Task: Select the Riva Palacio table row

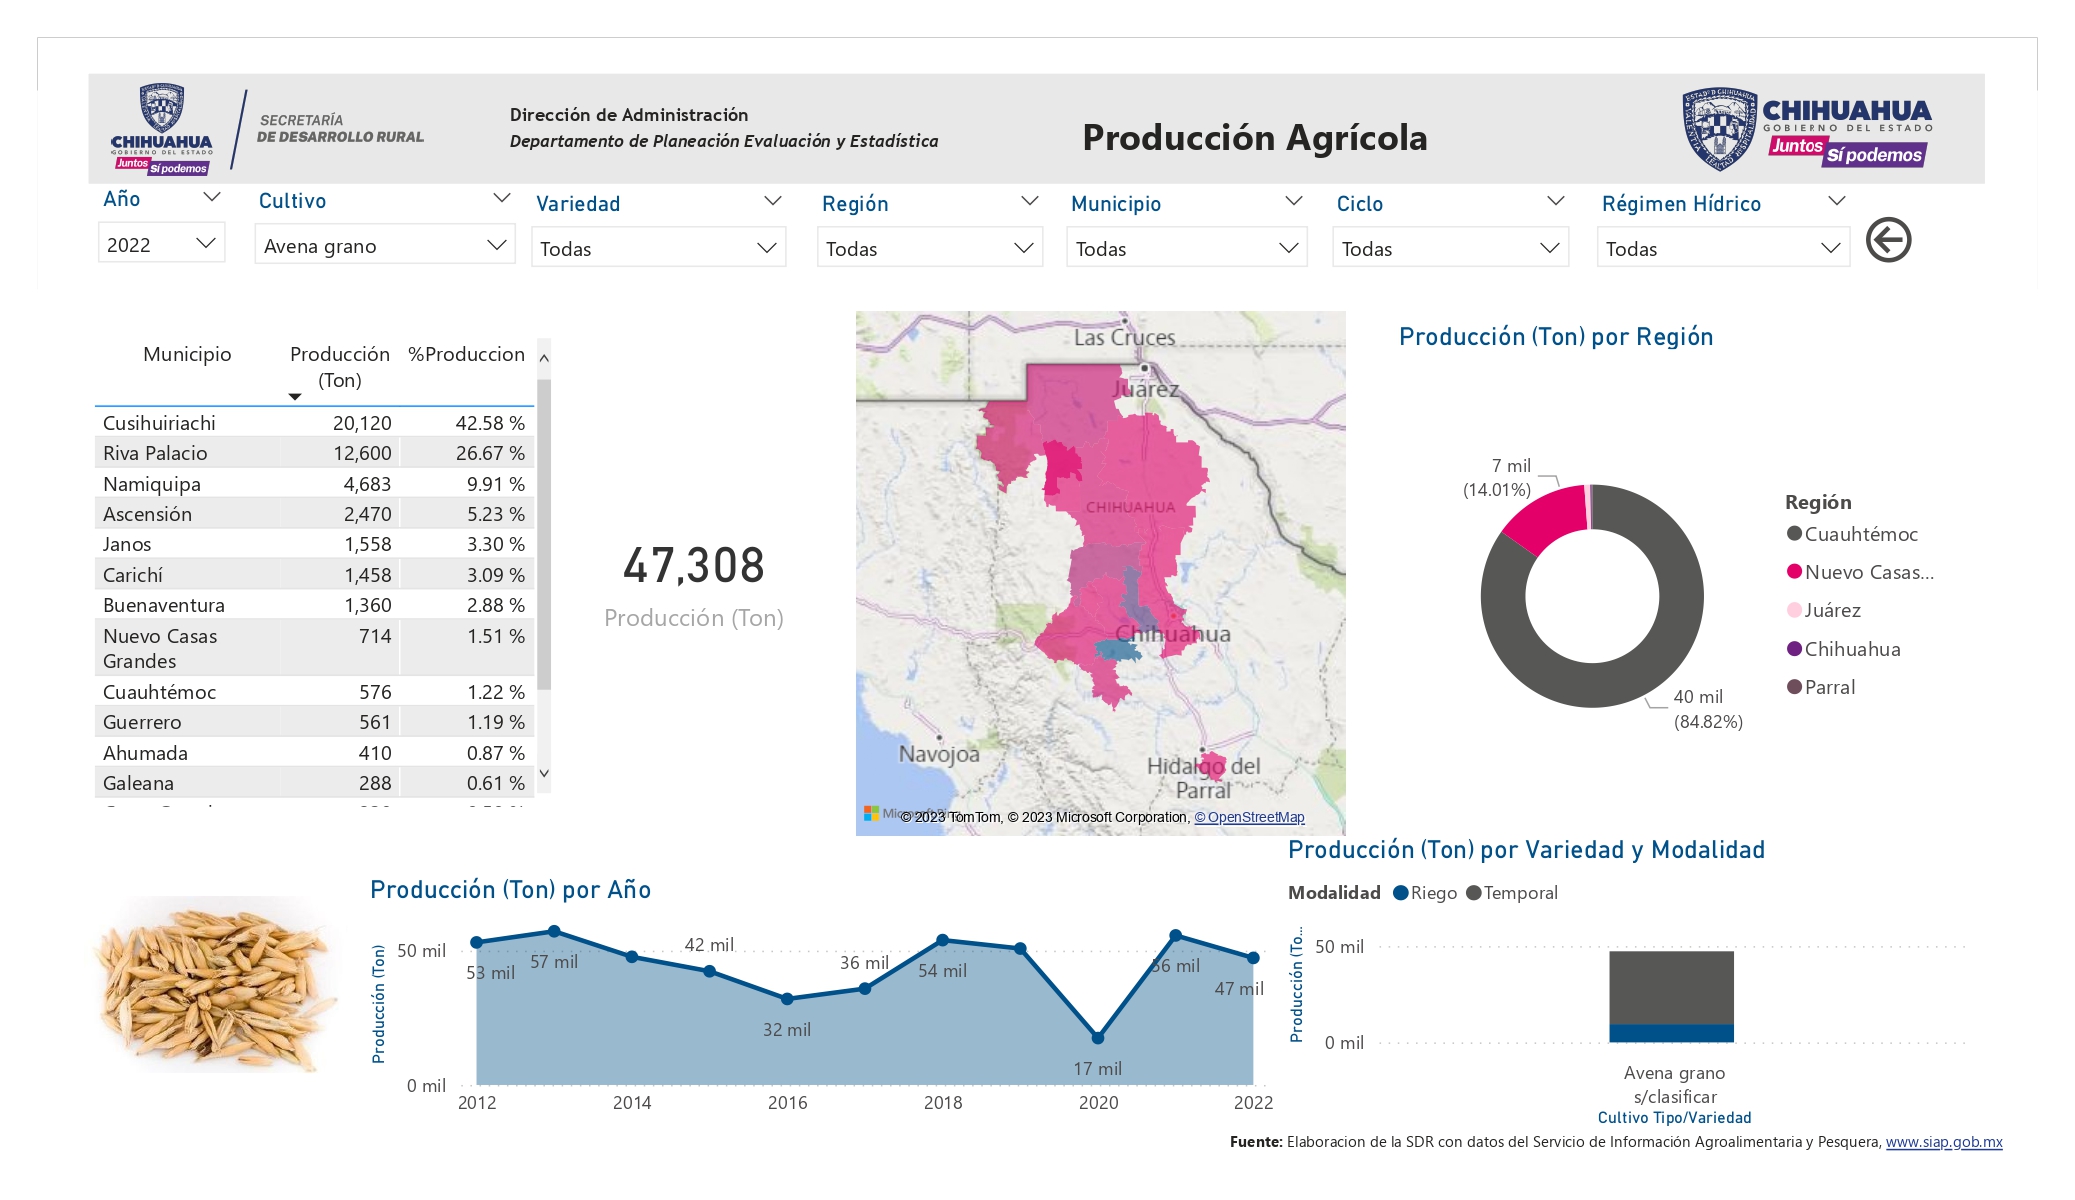Action: click(x=315, y=453)
